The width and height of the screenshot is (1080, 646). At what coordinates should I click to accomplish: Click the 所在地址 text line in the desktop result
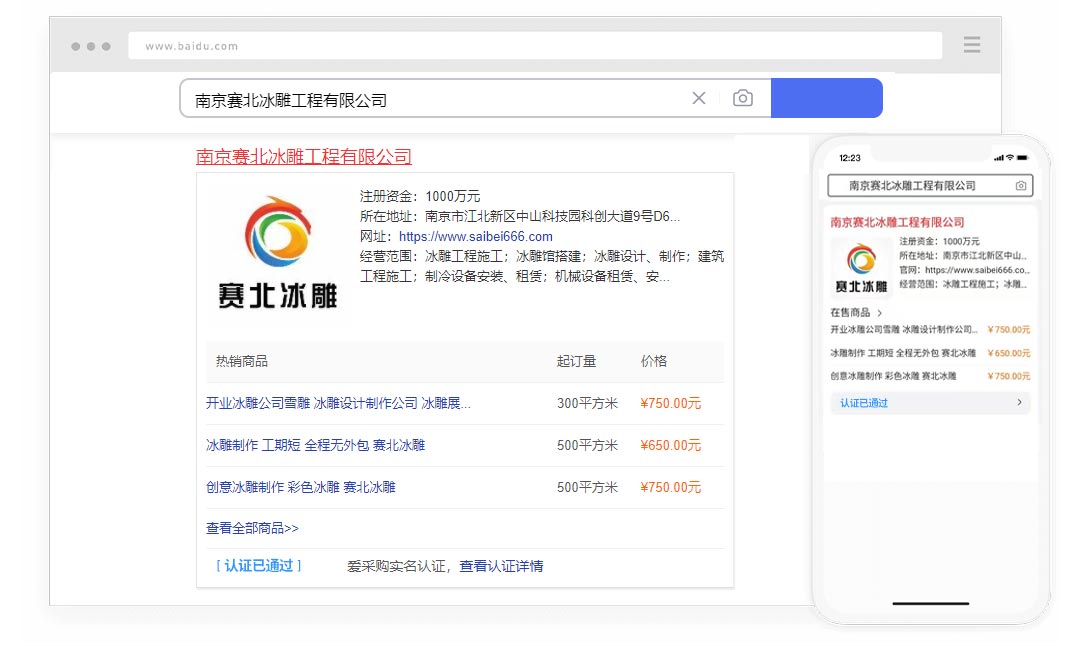tap(519, 216)
